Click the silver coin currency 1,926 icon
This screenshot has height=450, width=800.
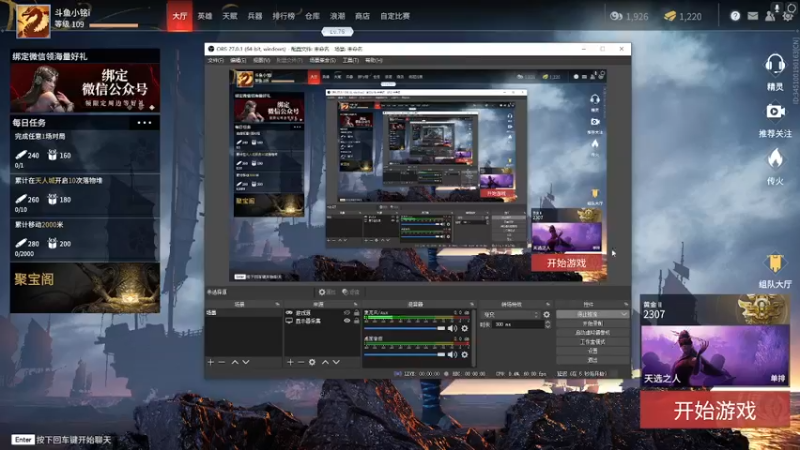616,16
